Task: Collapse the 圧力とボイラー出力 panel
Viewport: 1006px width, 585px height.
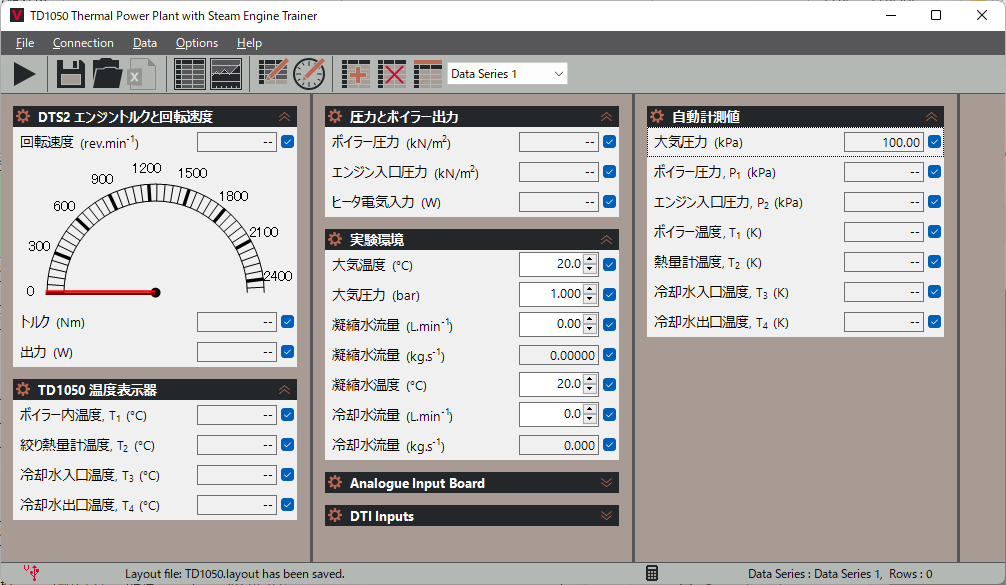Action: point(606,117)
